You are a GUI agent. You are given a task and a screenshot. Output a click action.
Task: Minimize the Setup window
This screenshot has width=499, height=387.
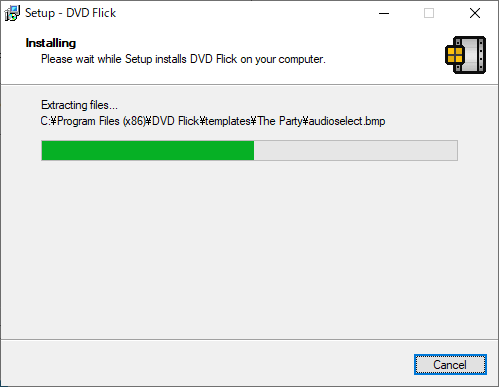384,13
